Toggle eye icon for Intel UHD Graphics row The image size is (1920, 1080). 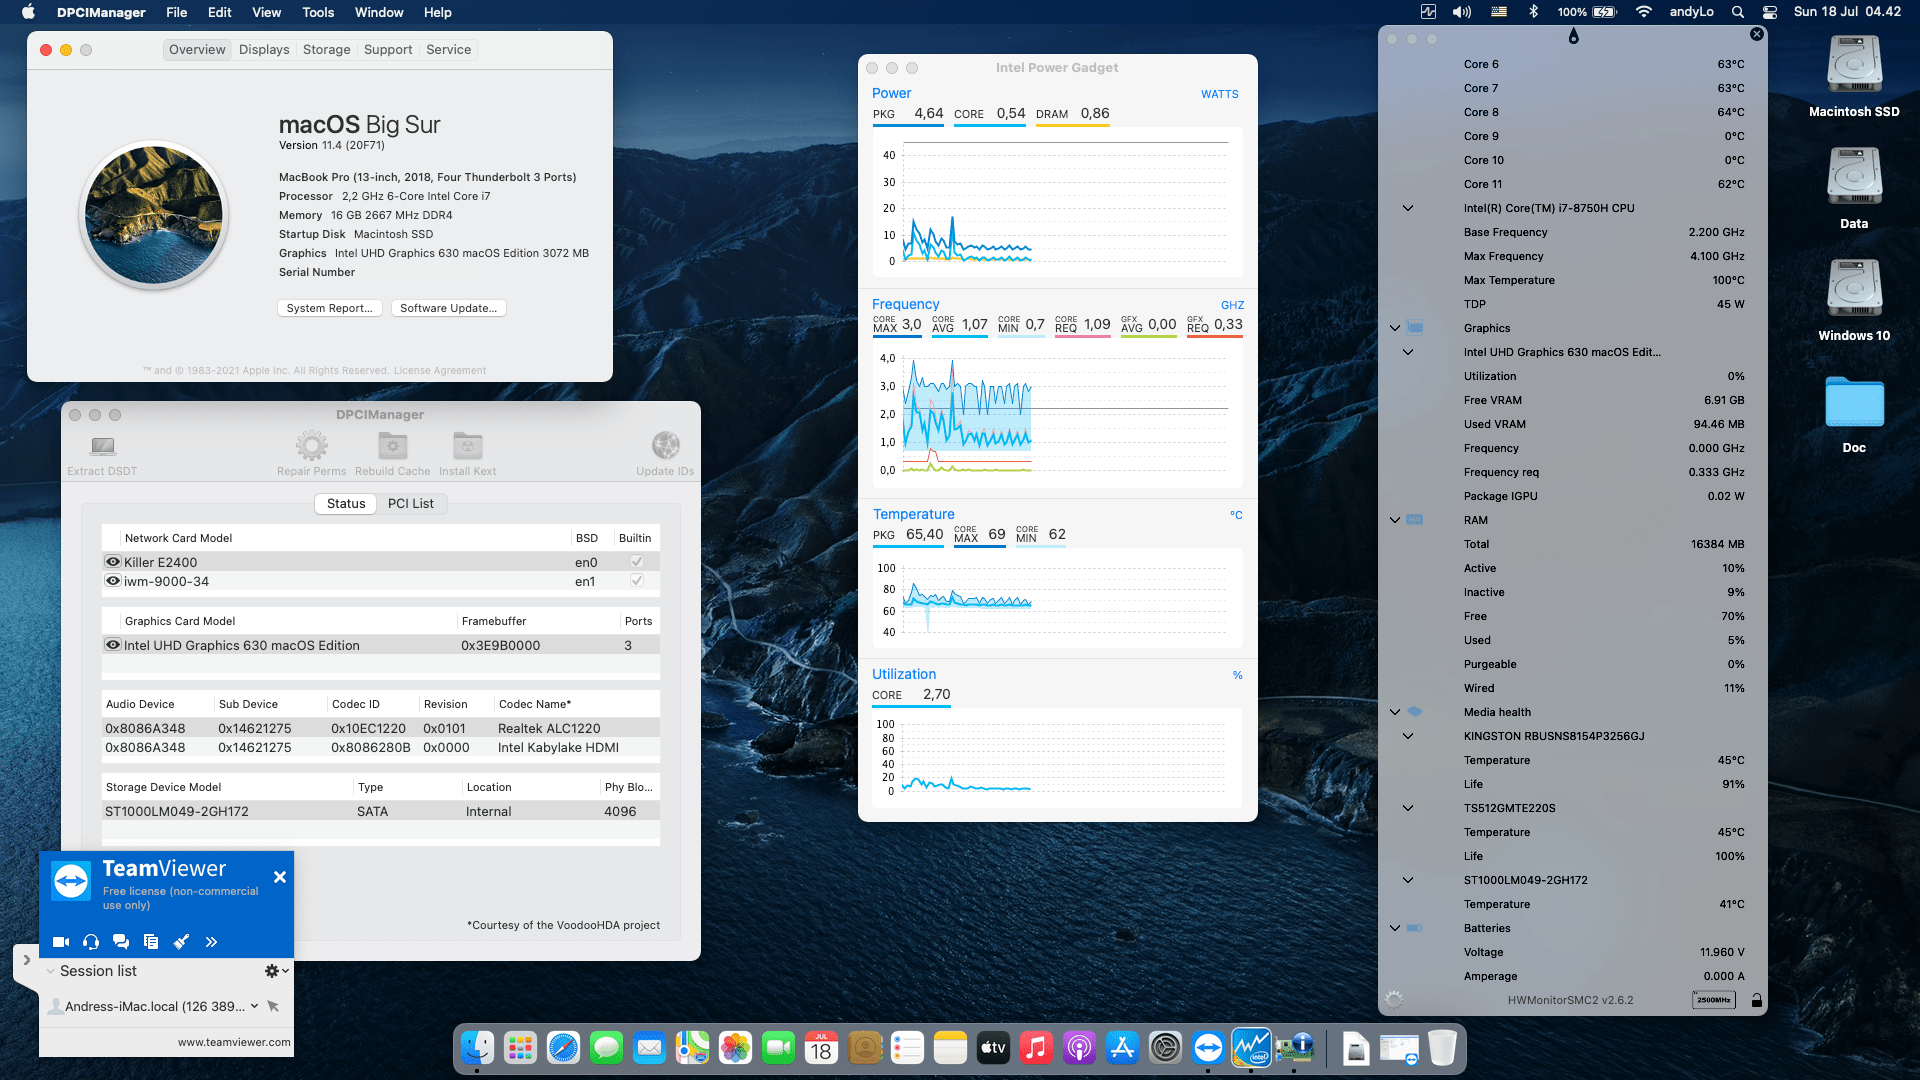(113, 645)
